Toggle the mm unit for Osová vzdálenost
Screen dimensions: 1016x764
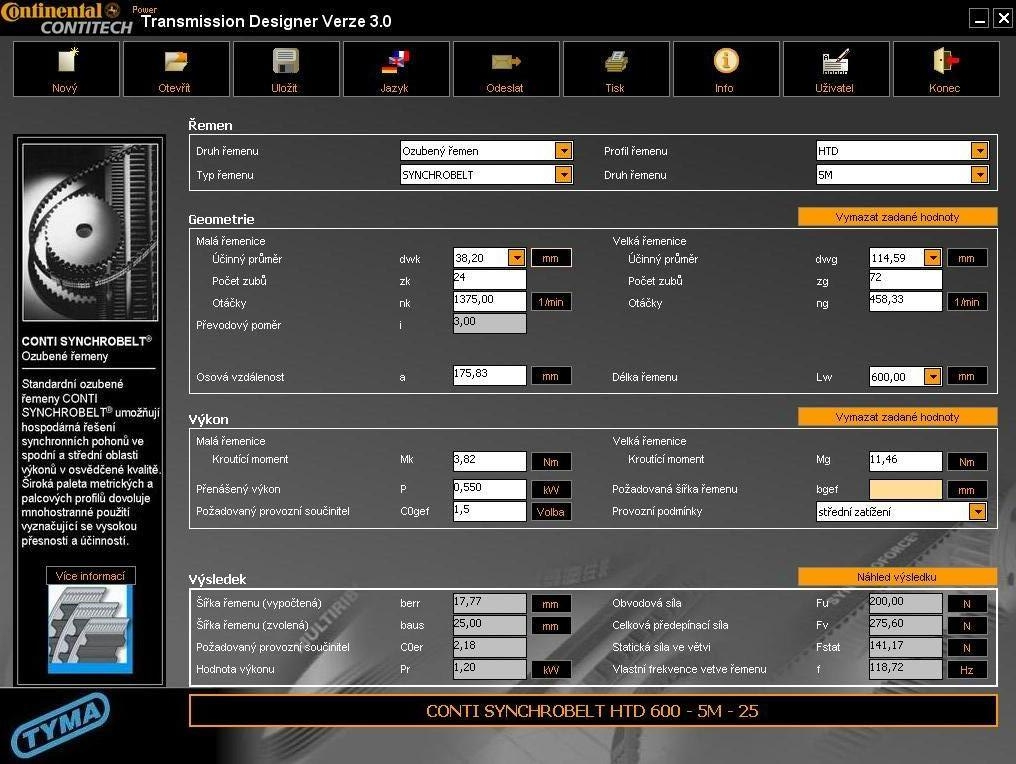point(551,376)
